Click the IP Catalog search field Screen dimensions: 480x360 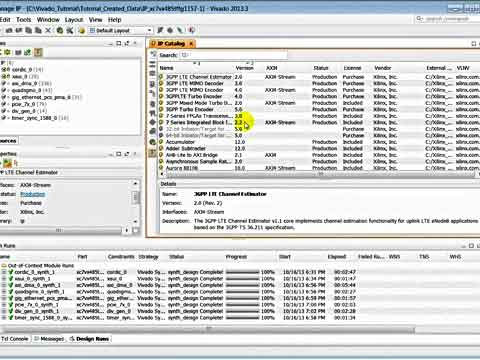coord(233,55)
